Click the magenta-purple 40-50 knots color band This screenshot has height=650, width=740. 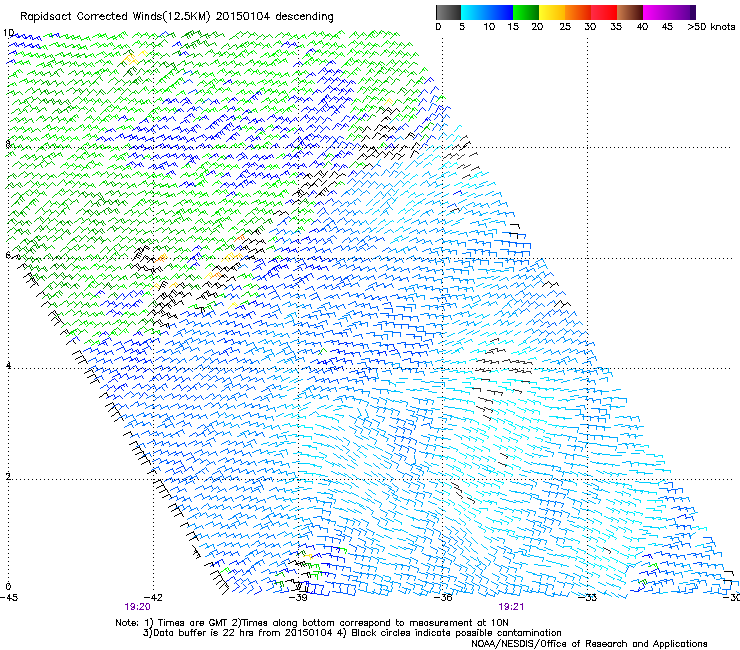669,12
